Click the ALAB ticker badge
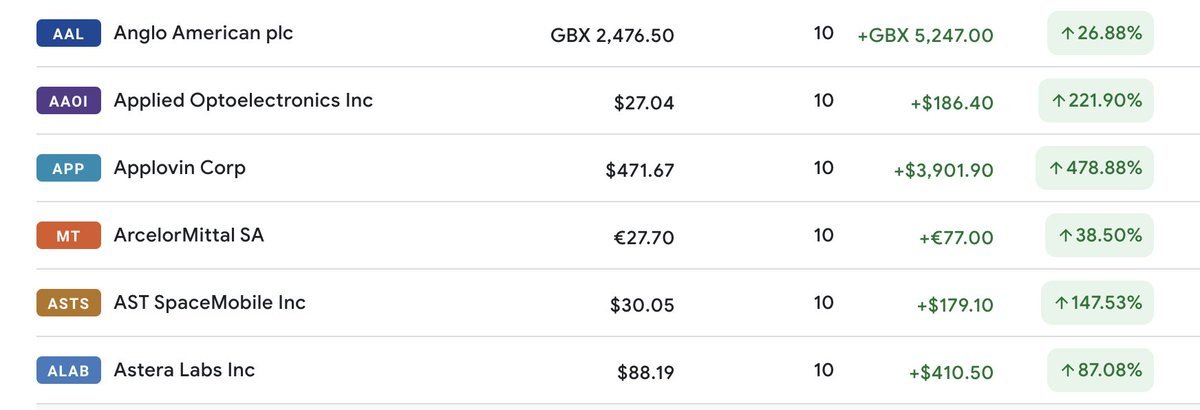The image size is (1200, 410). tap(68, 371)
